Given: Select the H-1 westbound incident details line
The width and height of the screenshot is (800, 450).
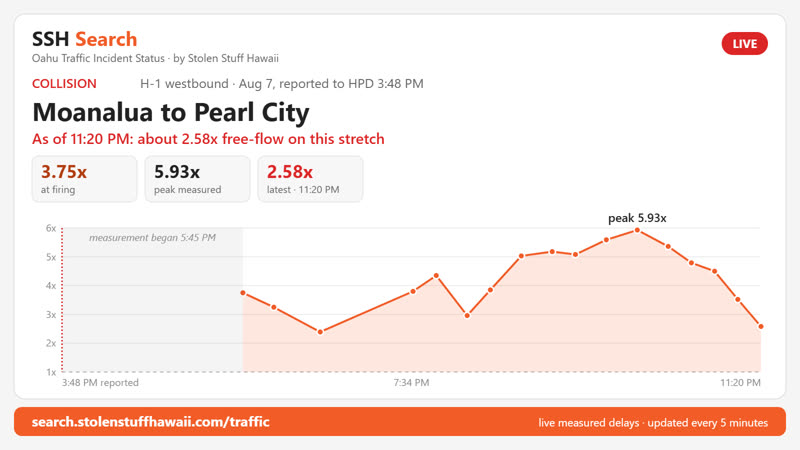Looking at the screenshot, I should [x=282, y=84].
